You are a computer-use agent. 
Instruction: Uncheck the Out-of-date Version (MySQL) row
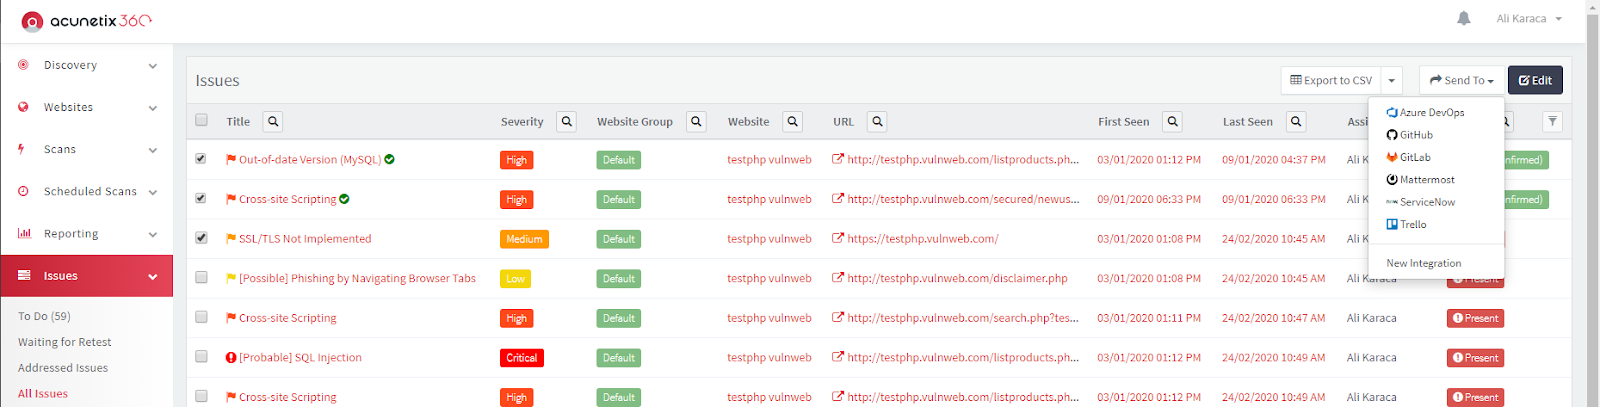pos(201,158)
